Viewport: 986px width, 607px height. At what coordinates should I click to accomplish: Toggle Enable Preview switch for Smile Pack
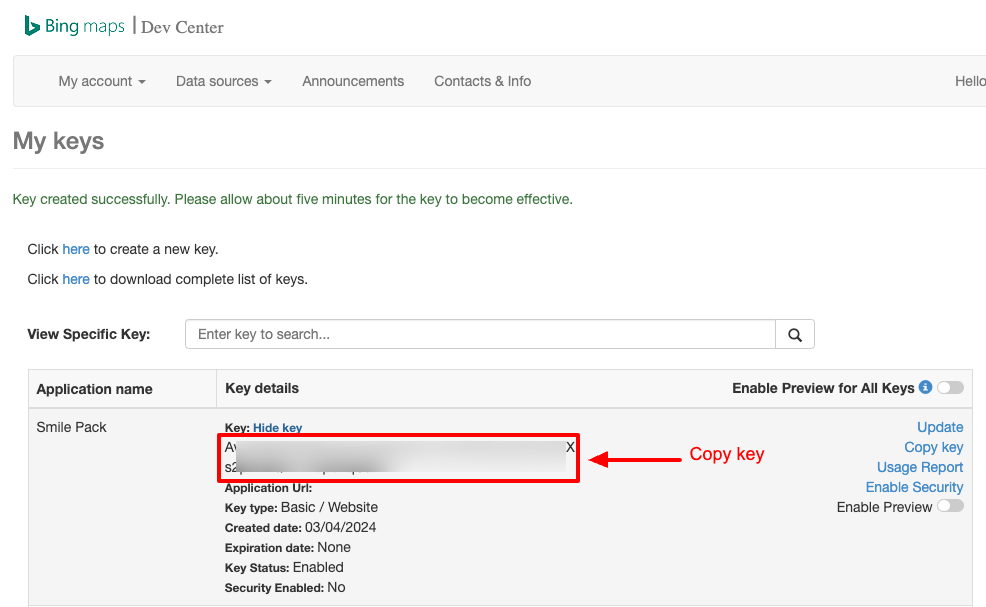950,506
